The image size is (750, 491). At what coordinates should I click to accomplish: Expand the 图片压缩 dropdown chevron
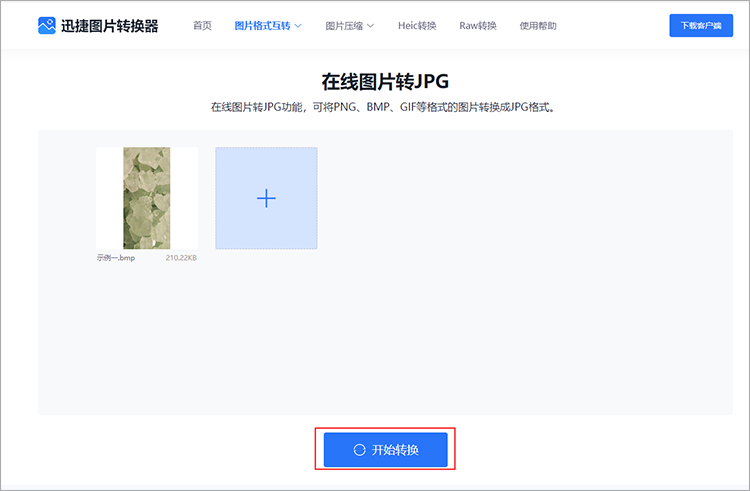(370, 26)
